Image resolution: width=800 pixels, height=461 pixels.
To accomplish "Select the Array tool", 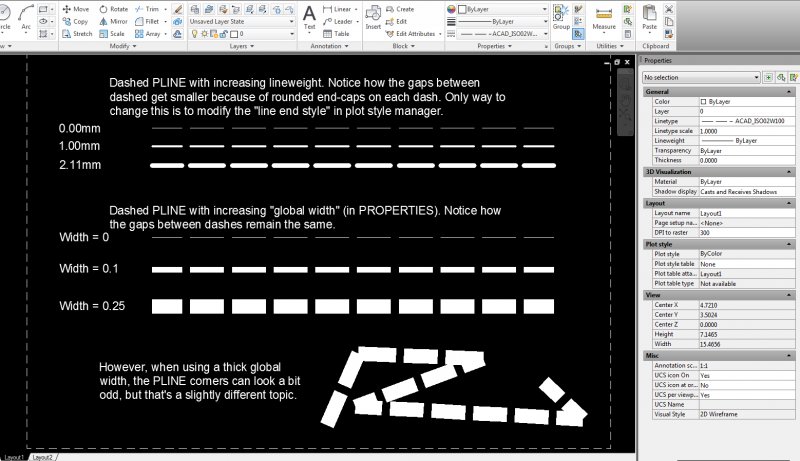I will pos(147,34).
